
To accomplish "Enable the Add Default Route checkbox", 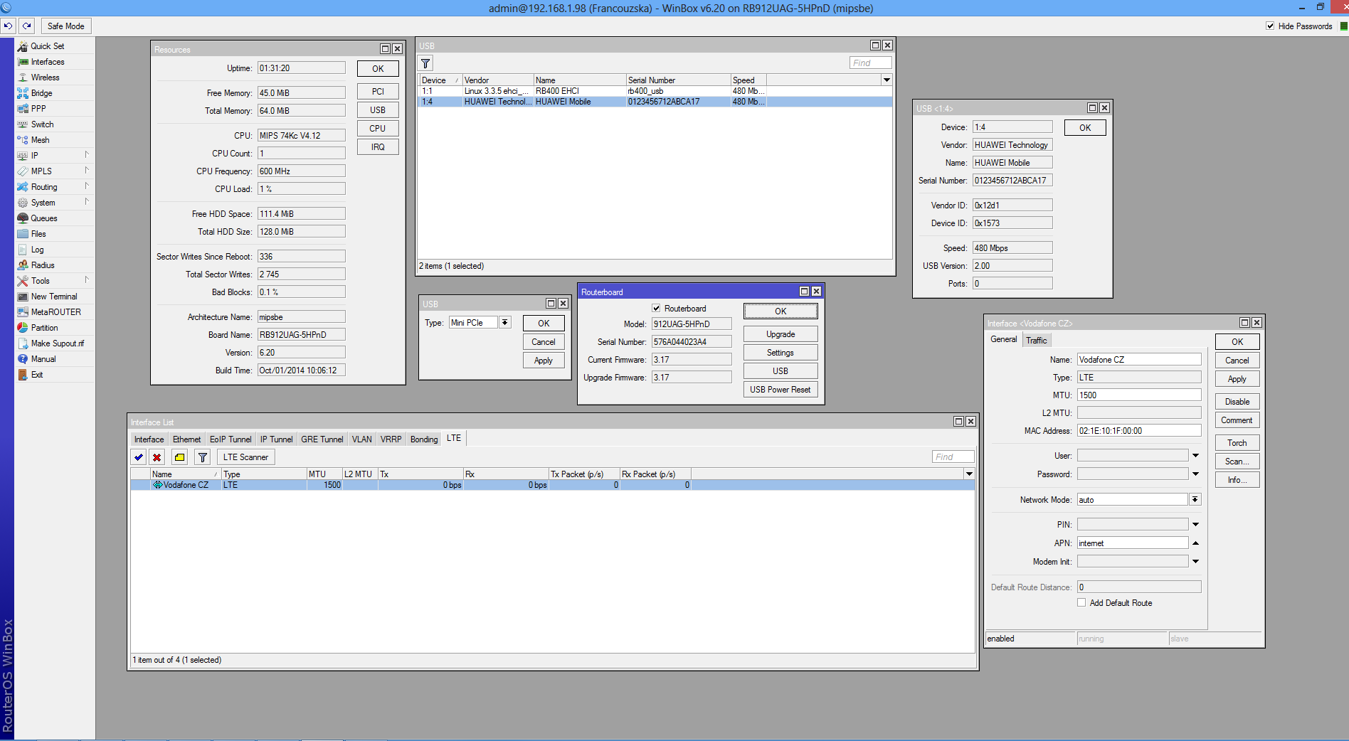I will pos(1081,603).
